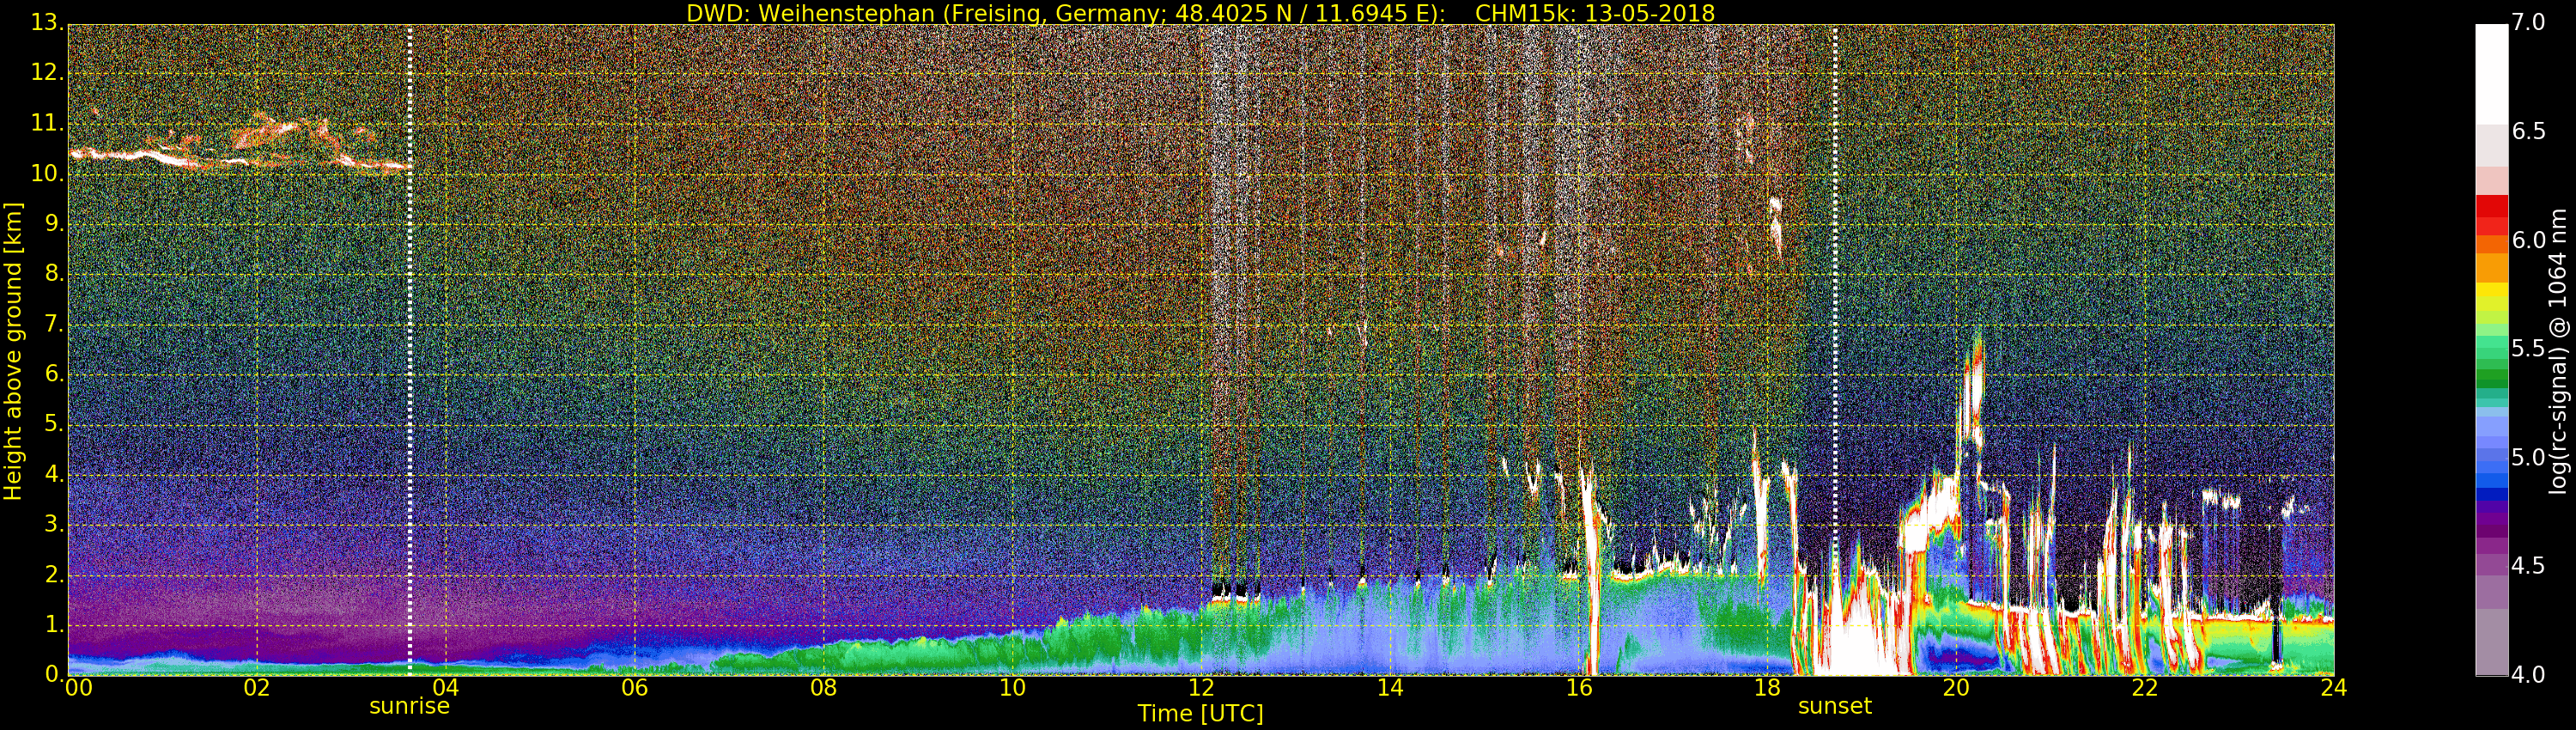Image resolution: width=2576 pixels, height=730 pixels.
Task: Select height-axis tick label "13."
Action: 48,23
